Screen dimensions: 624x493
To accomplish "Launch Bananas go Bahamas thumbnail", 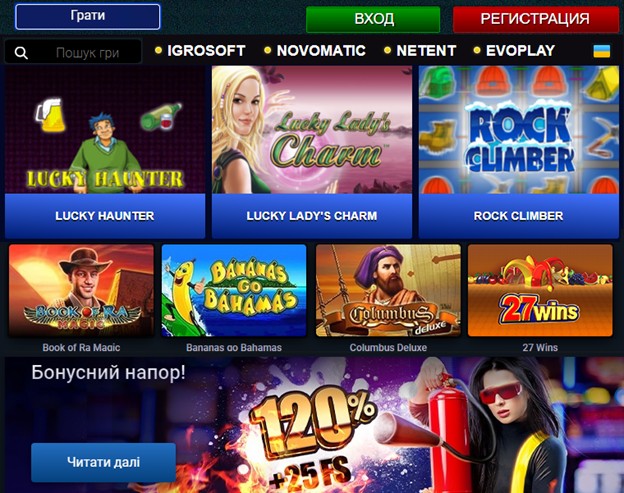I will coord(234,290).
